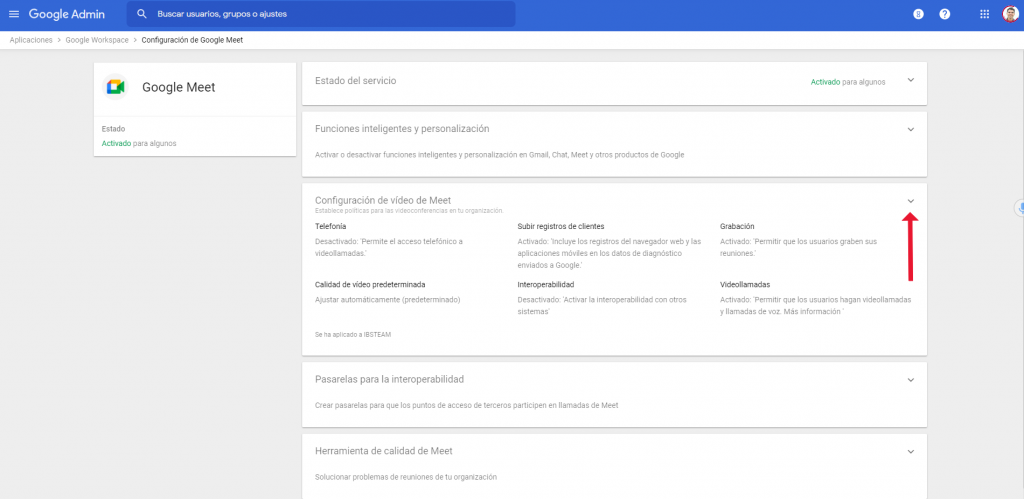
Task: Open the account status hourglass icon
Action: click(918, 14)
